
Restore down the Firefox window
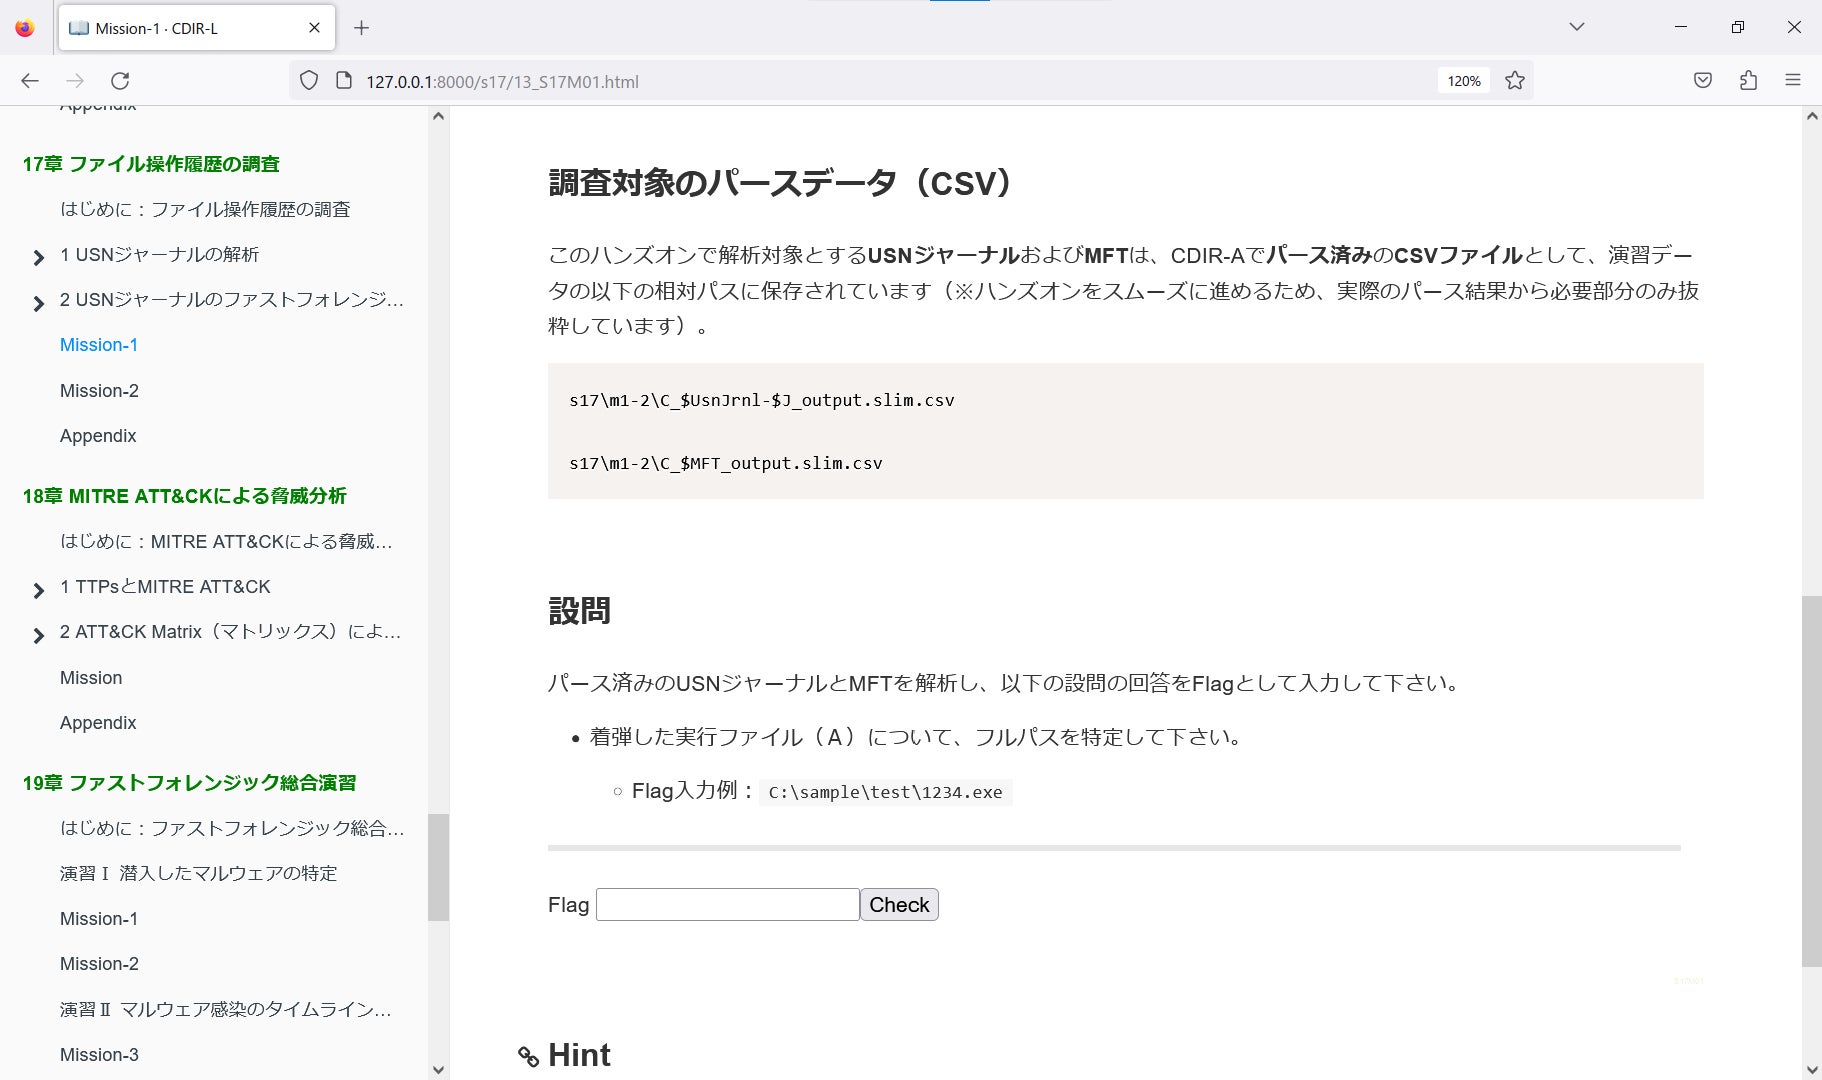[x=1738, y=27]
